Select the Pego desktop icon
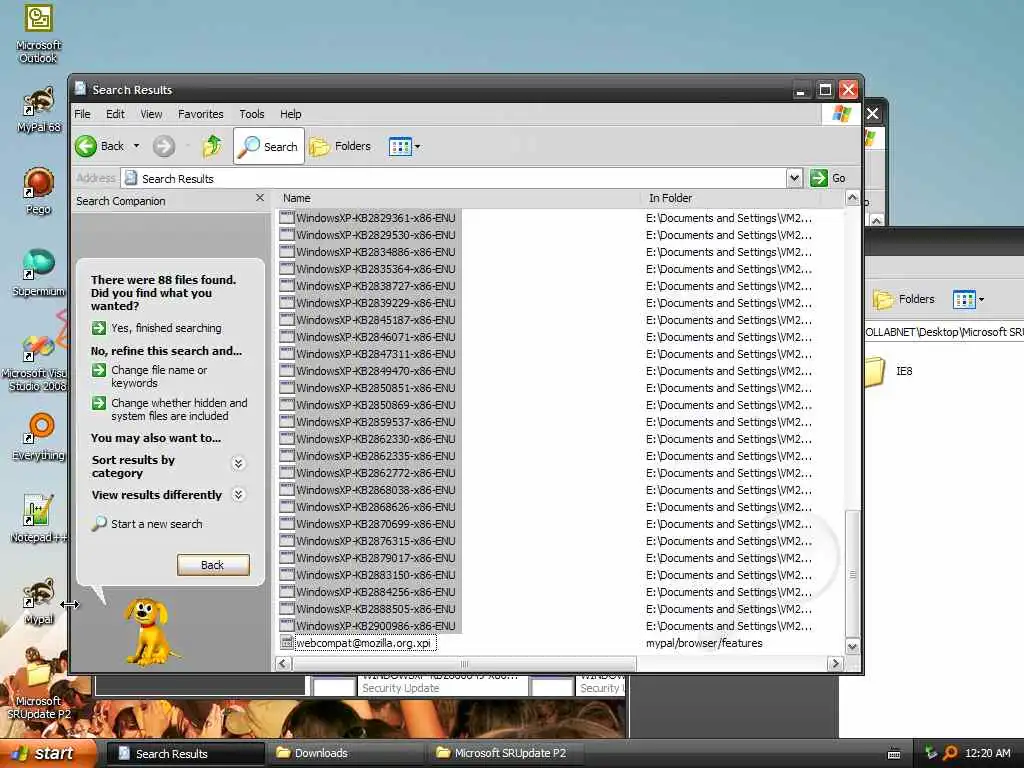Image resolution: width=1024 pixels, height=768 pixels. coord(39,191)
